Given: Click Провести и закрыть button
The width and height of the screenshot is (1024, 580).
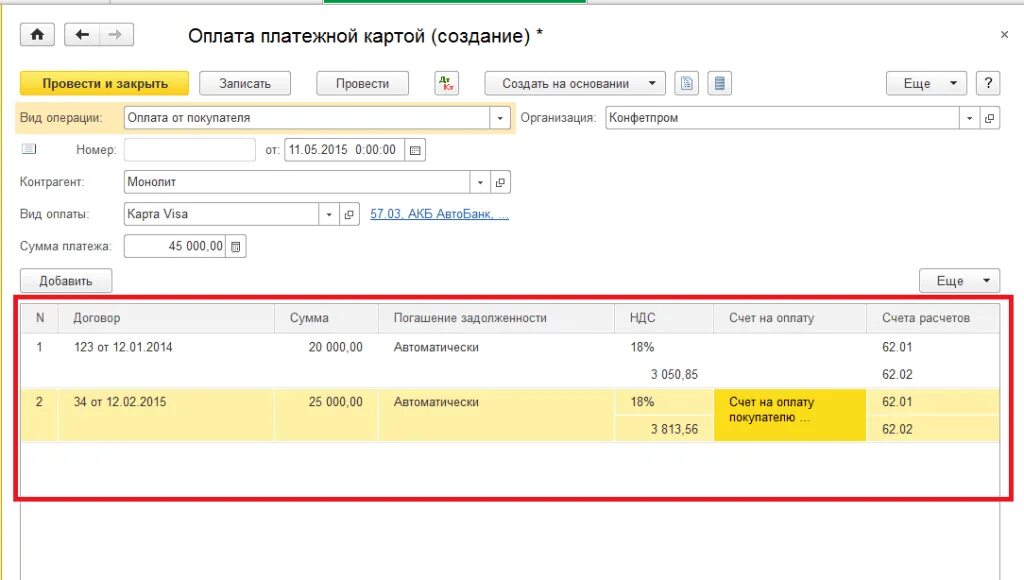Looking at the screenshot, I should pyautogui.click(x=104, y=84).
